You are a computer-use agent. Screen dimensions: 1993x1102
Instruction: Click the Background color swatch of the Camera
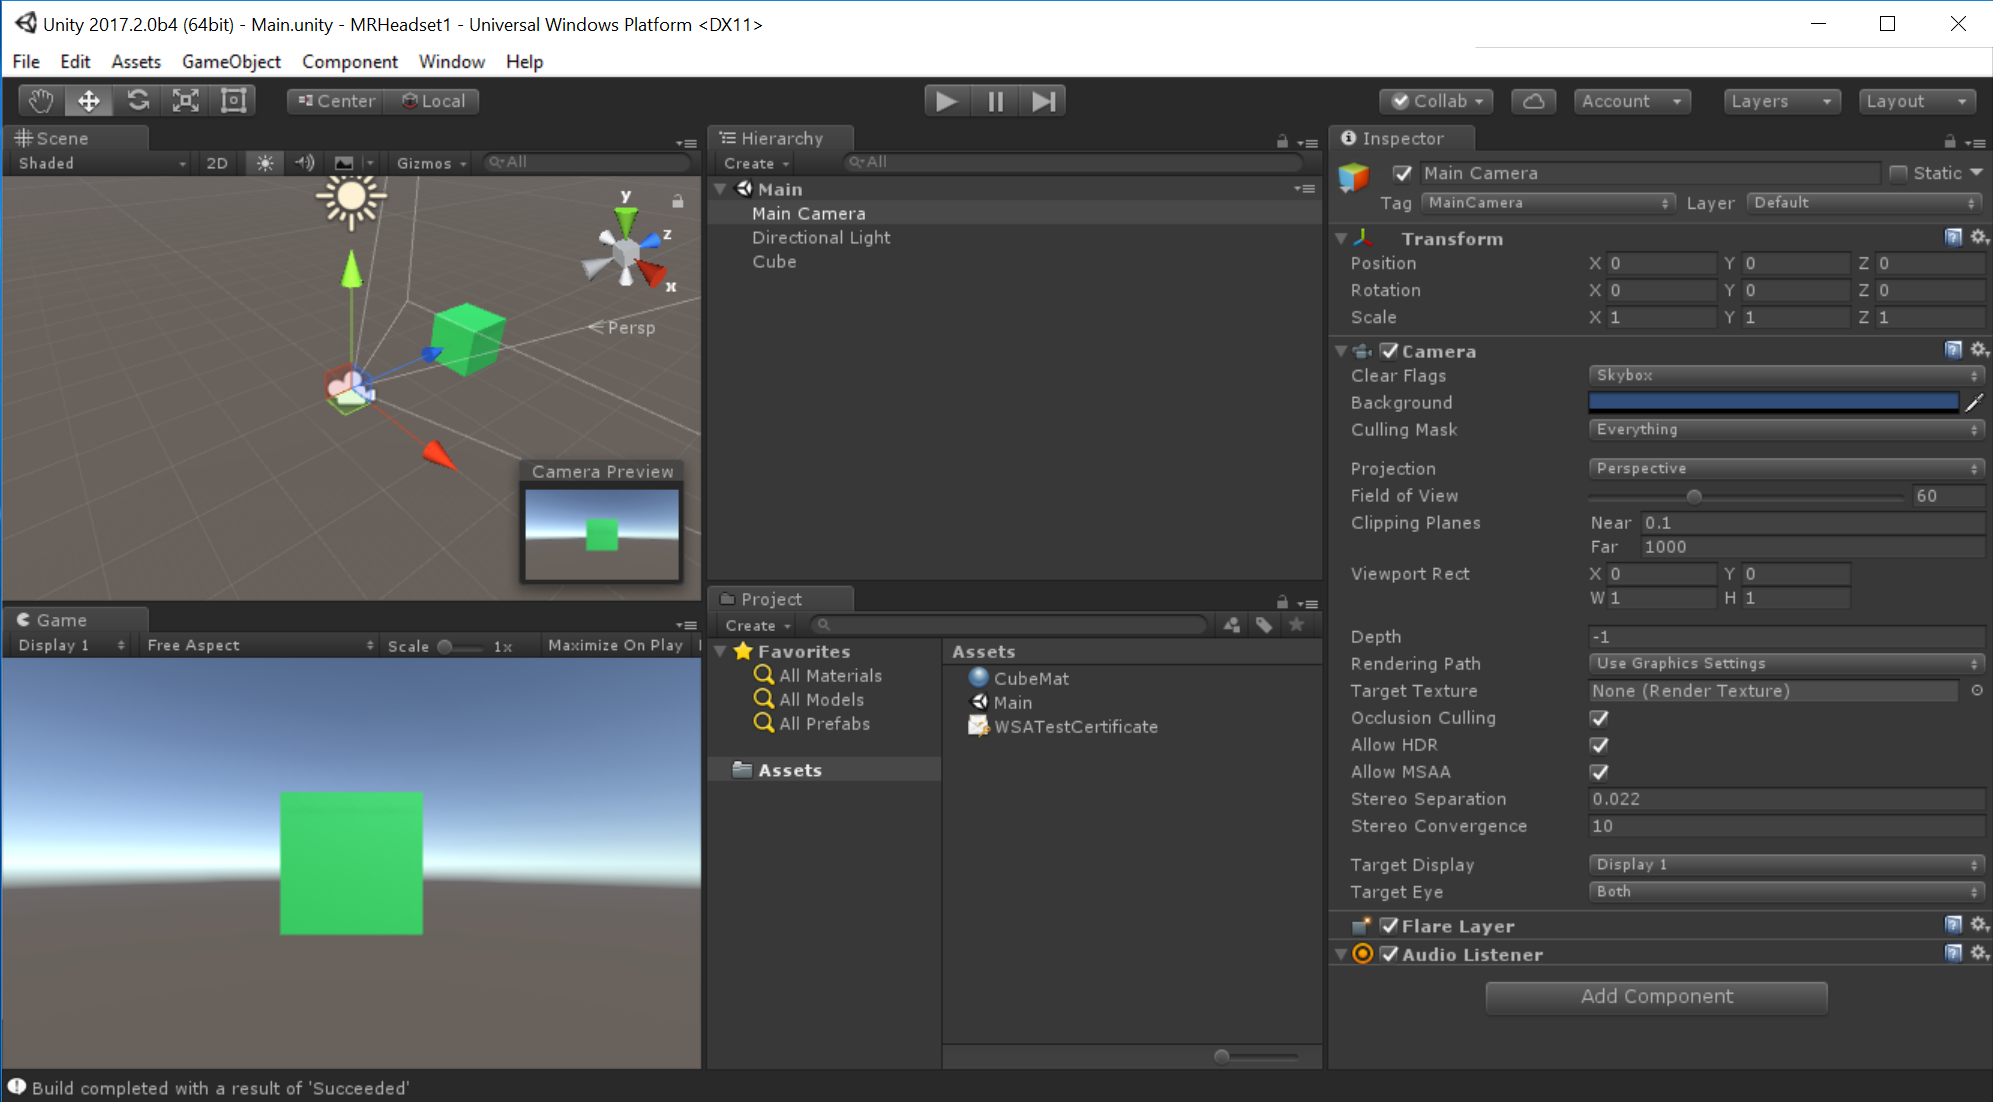pyautogui.click(x=1772, y=401)
